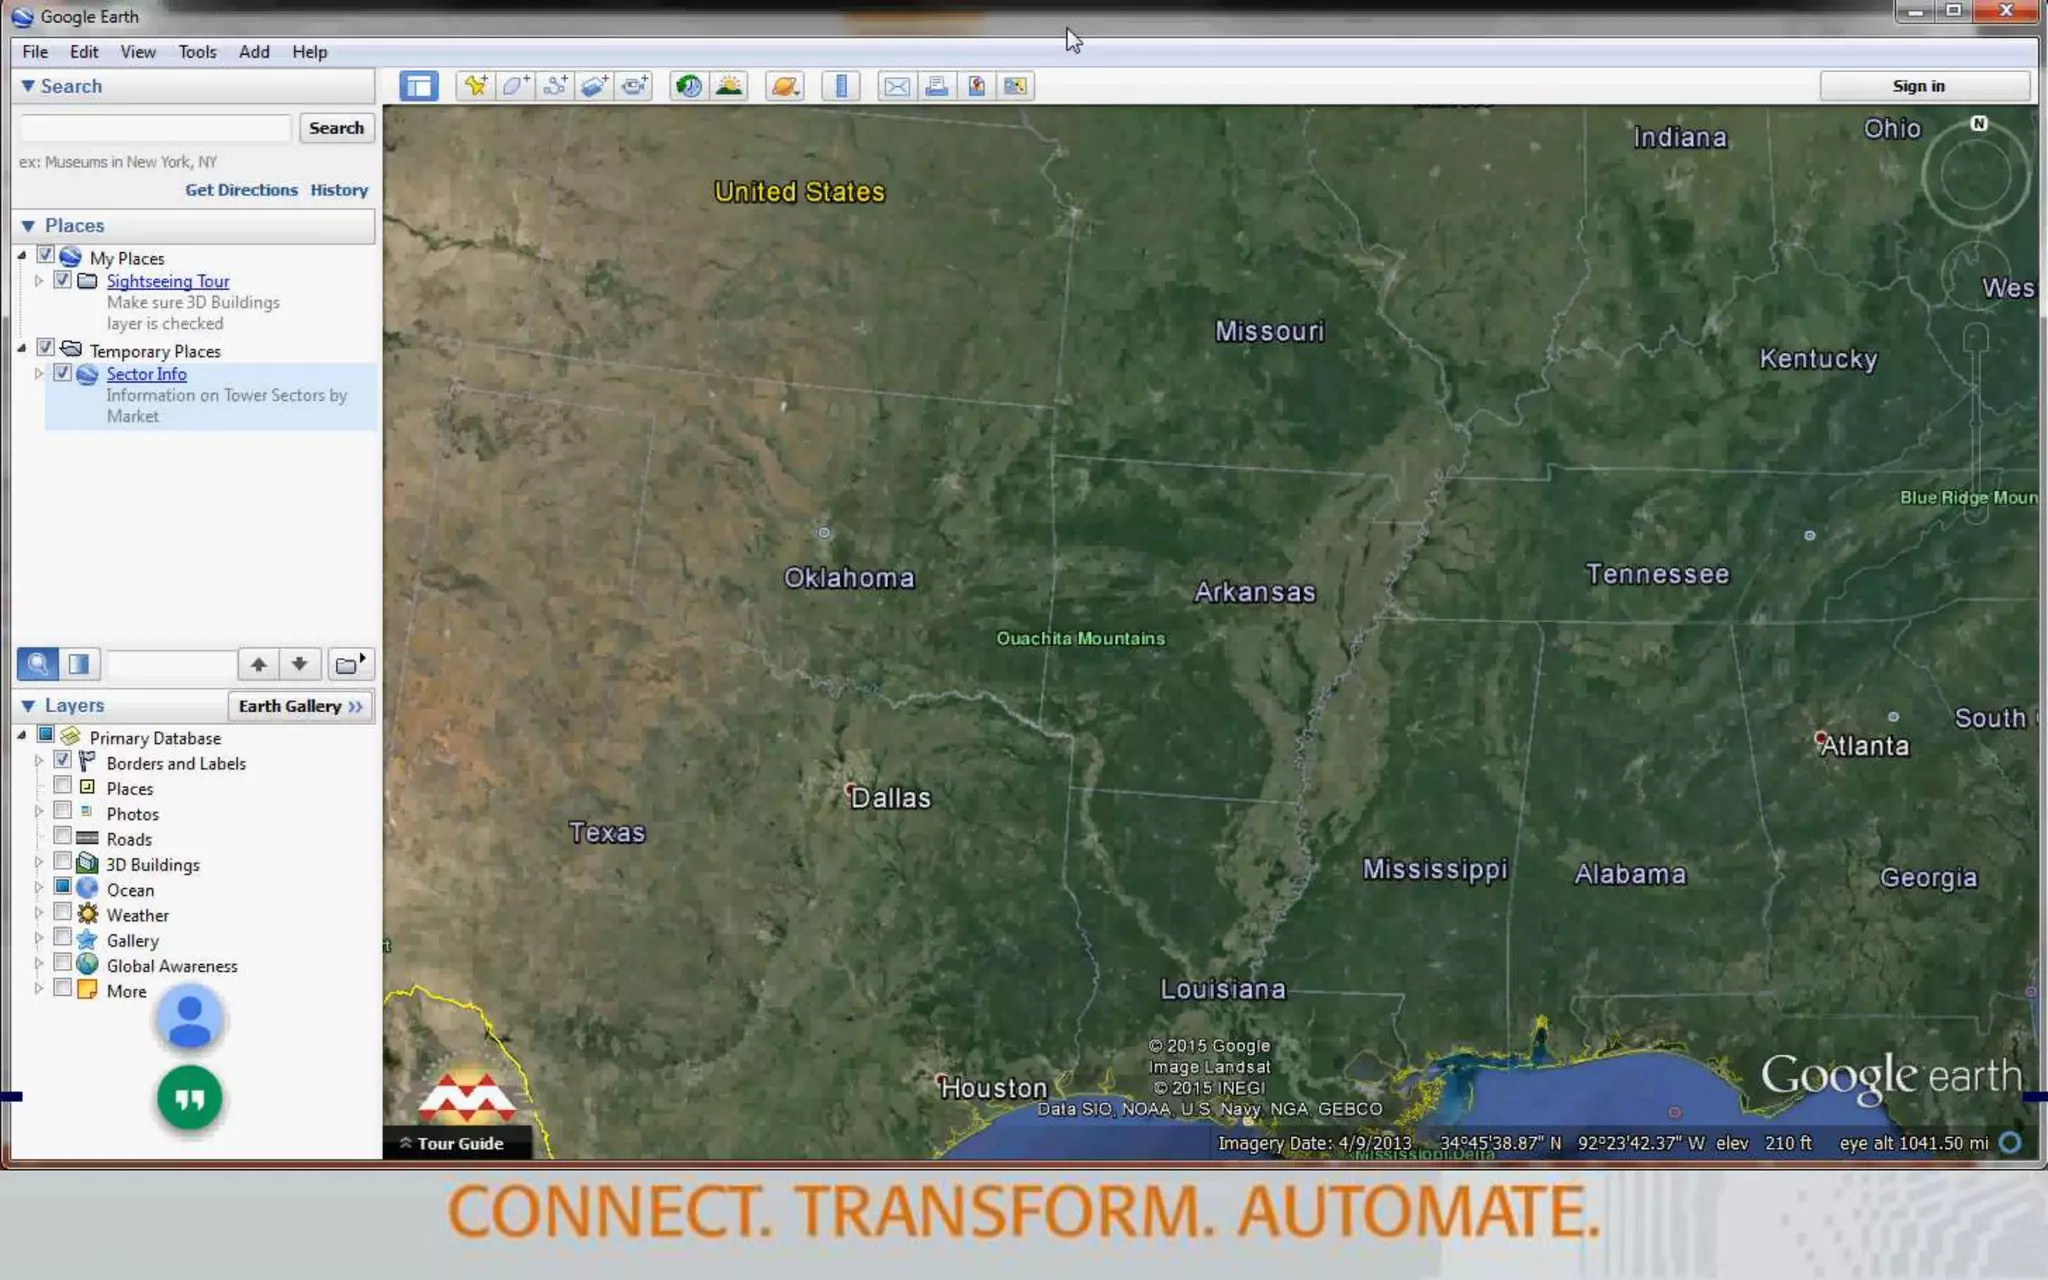The image size is (2048, 1280).
Task: Click the Get Directions link
Action: tap(241, 190)
